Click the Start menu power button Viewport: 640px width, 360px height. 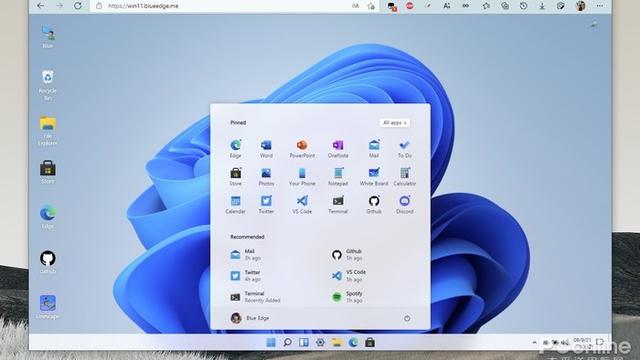pos(407,318)
